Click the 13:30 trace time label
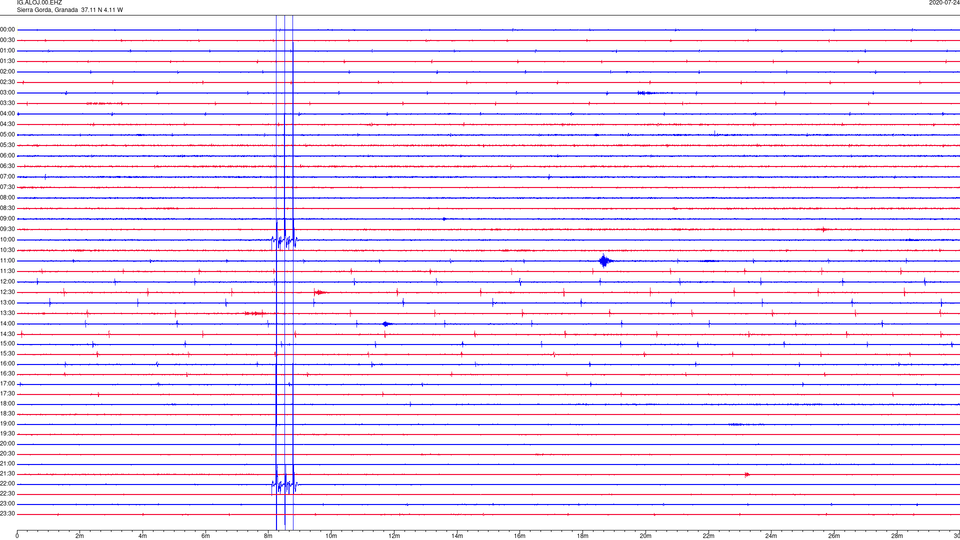Image resolution: width=960 pixels, height=540 pixels. point(8,313)
